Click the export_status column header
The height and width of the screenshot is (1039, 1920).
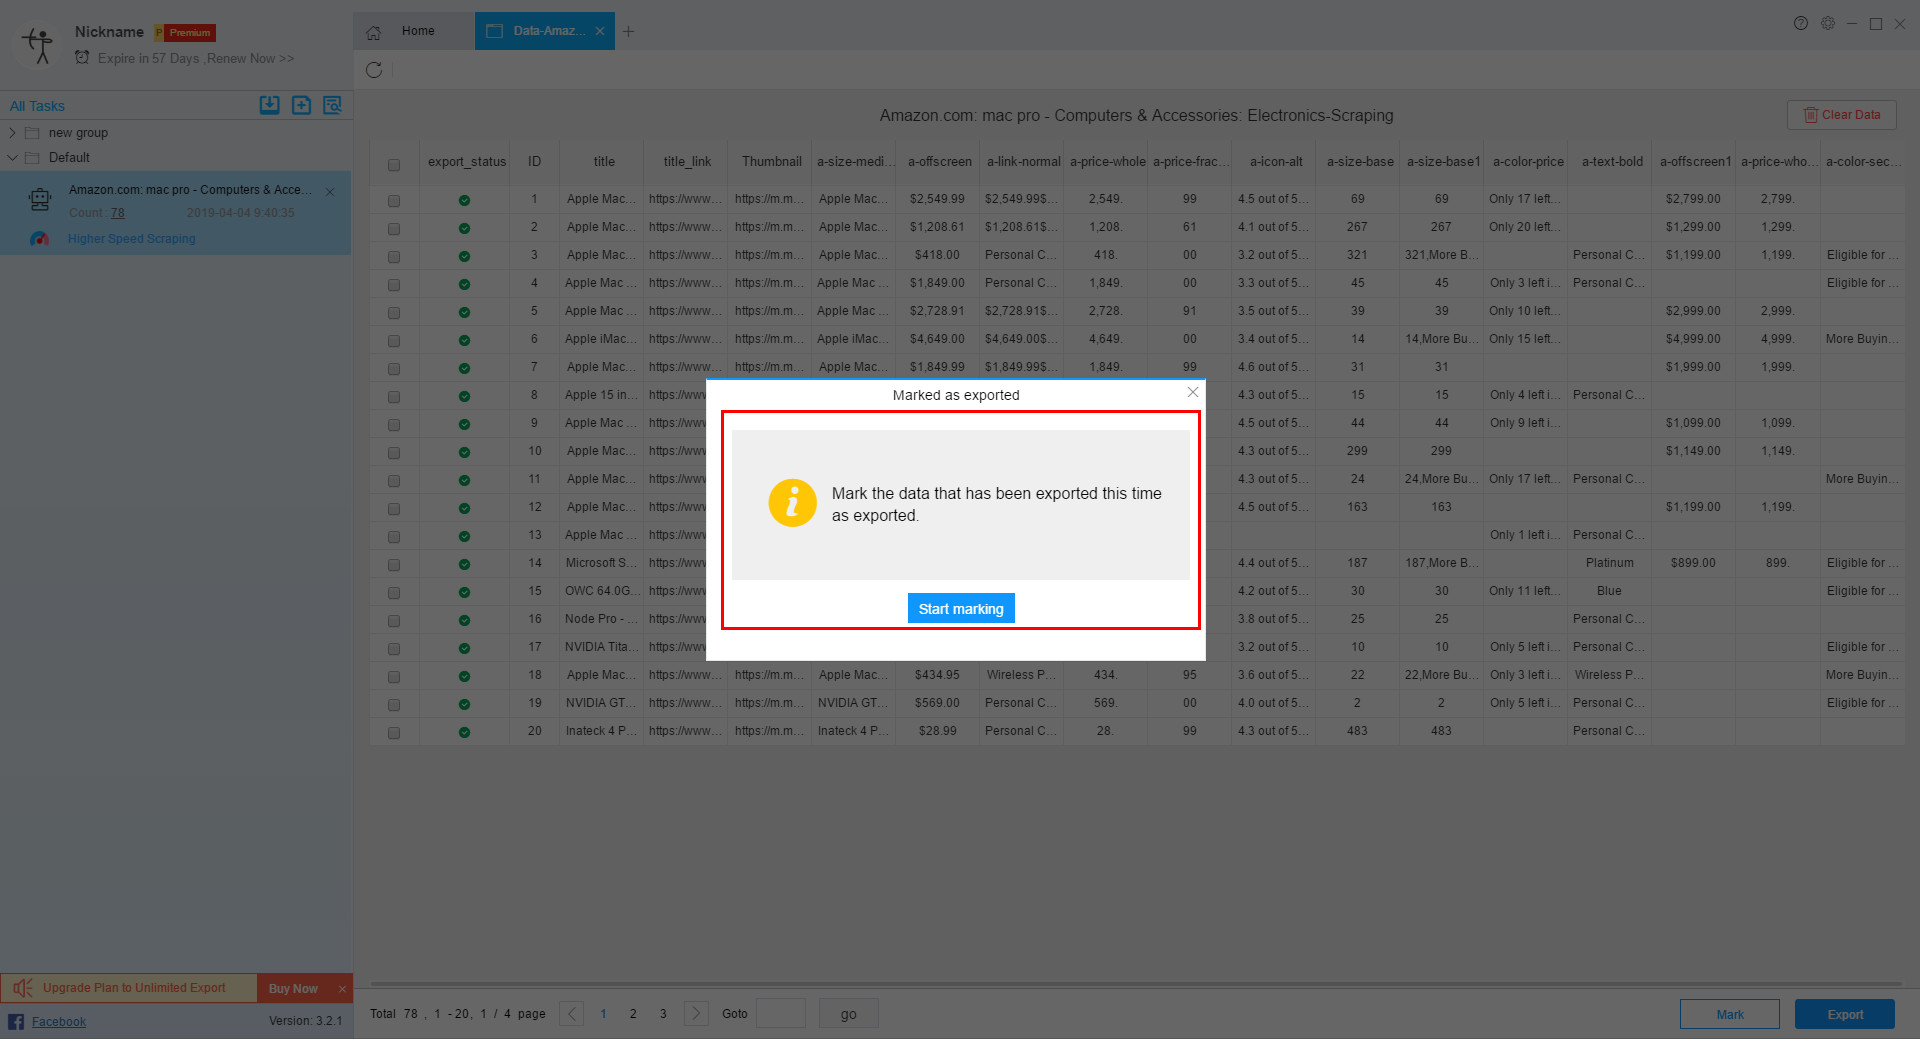[x=467, y=162]
